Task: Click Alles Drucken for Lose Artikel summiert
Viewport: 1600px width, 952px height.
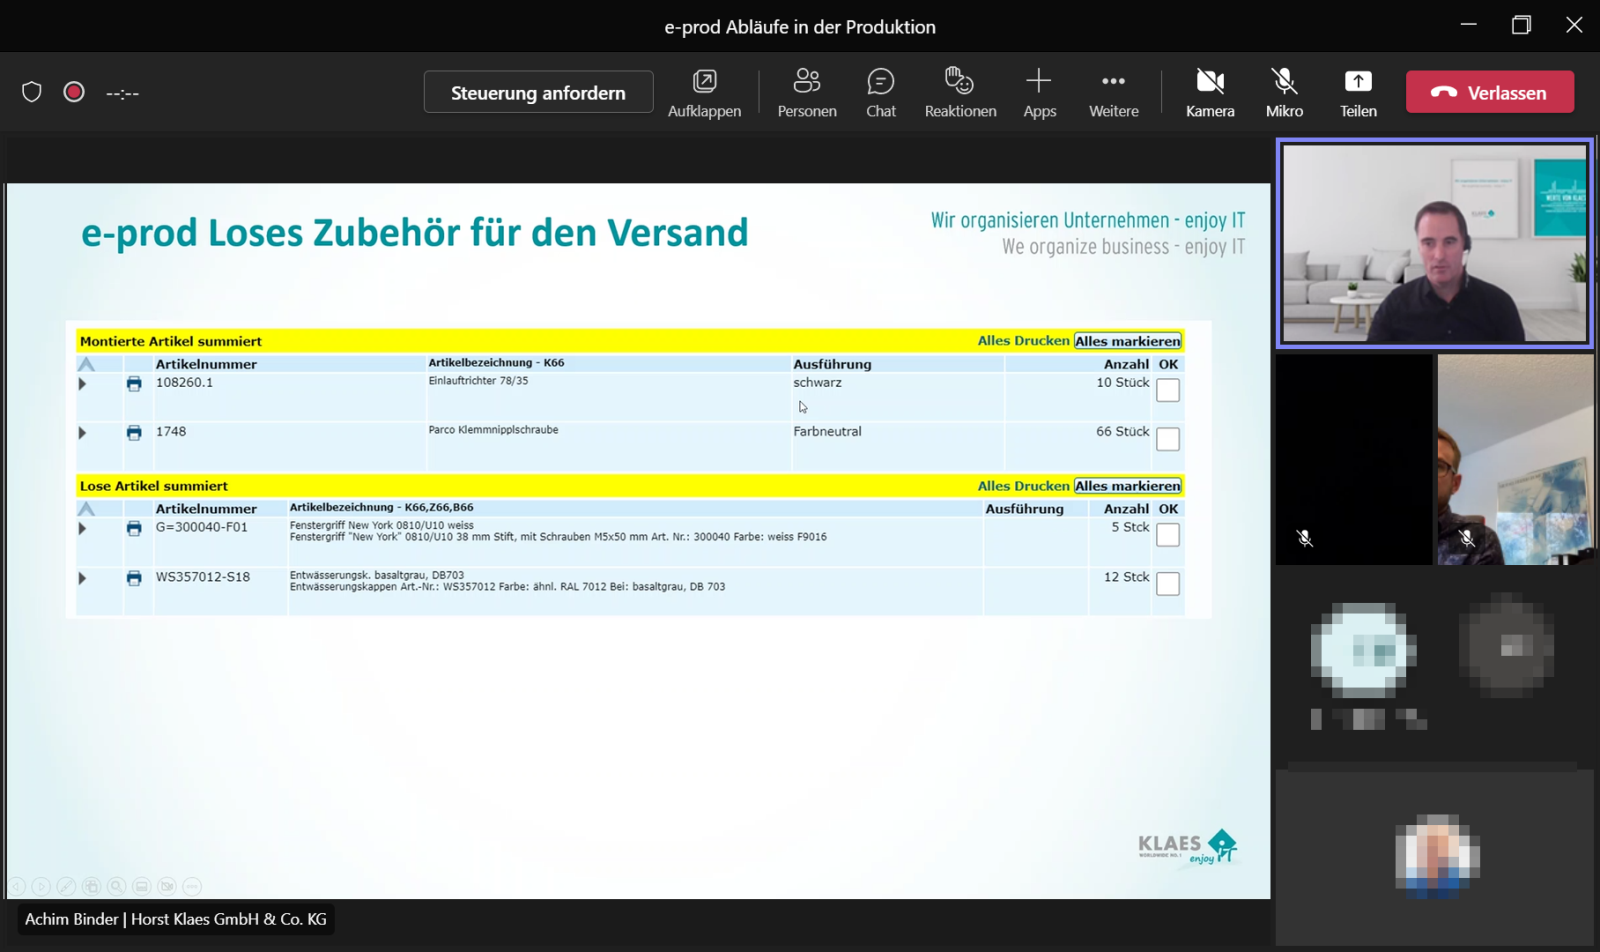Action: point(1023,486)
